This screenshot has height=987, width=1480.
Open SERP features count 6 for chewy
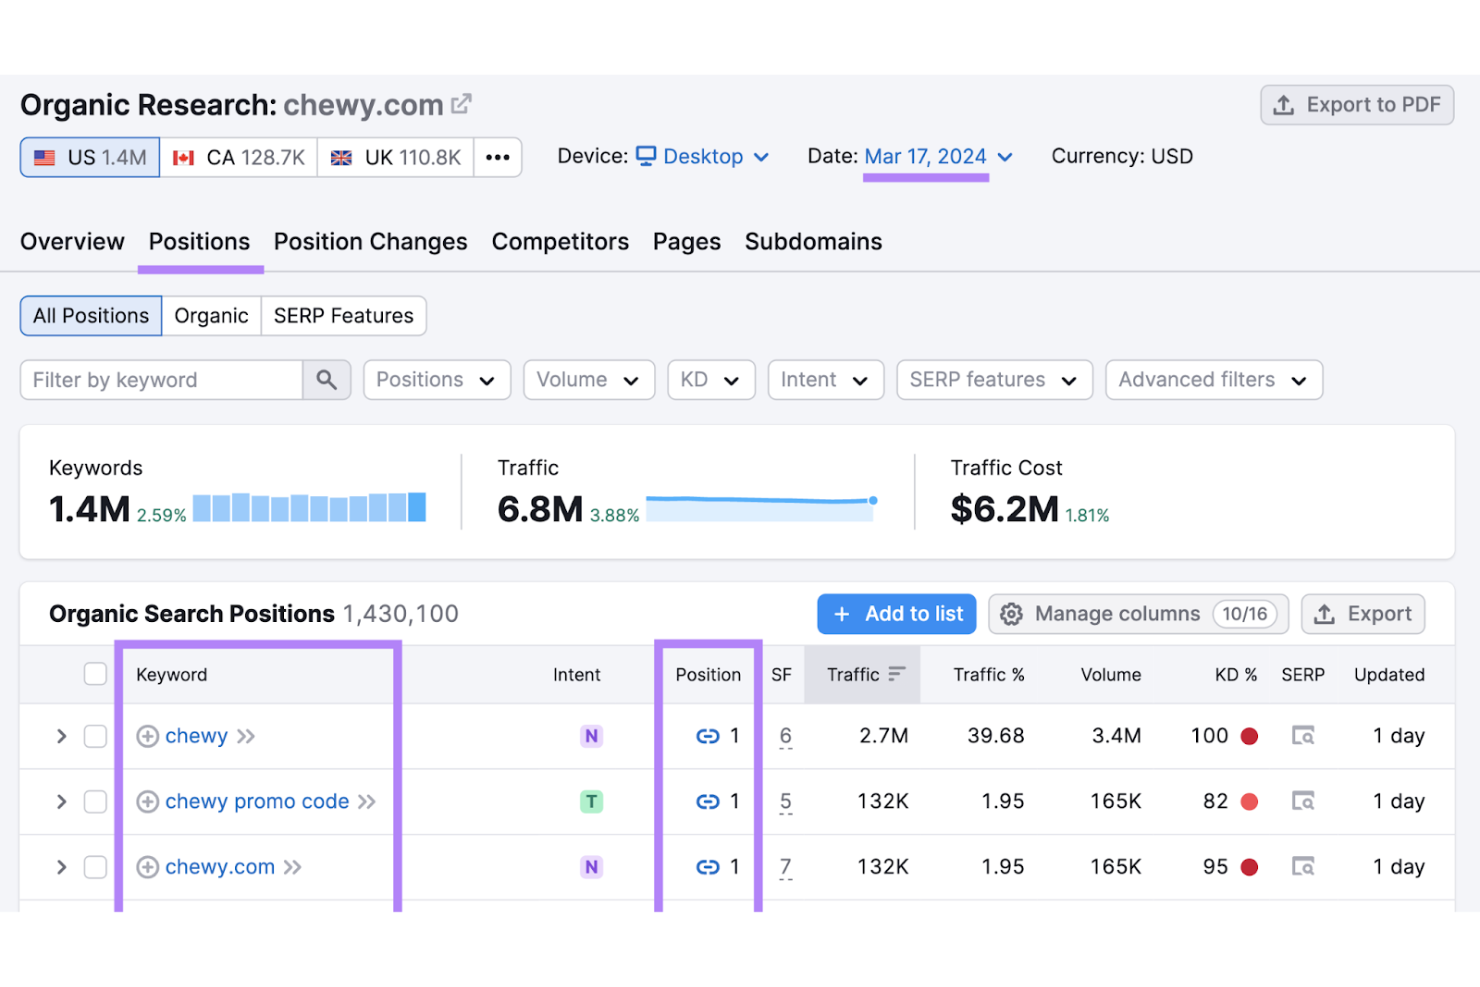[x=786, y=737]
